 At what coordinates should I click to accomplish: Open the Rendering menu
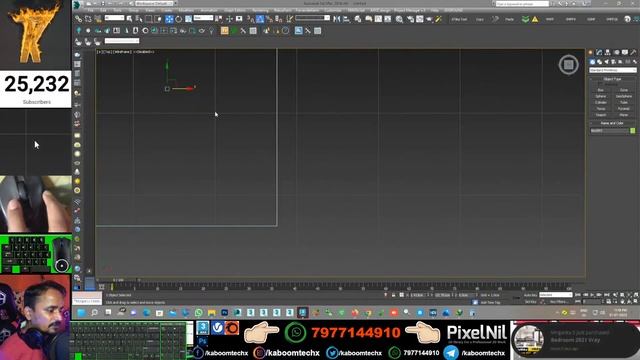point(260,10)
